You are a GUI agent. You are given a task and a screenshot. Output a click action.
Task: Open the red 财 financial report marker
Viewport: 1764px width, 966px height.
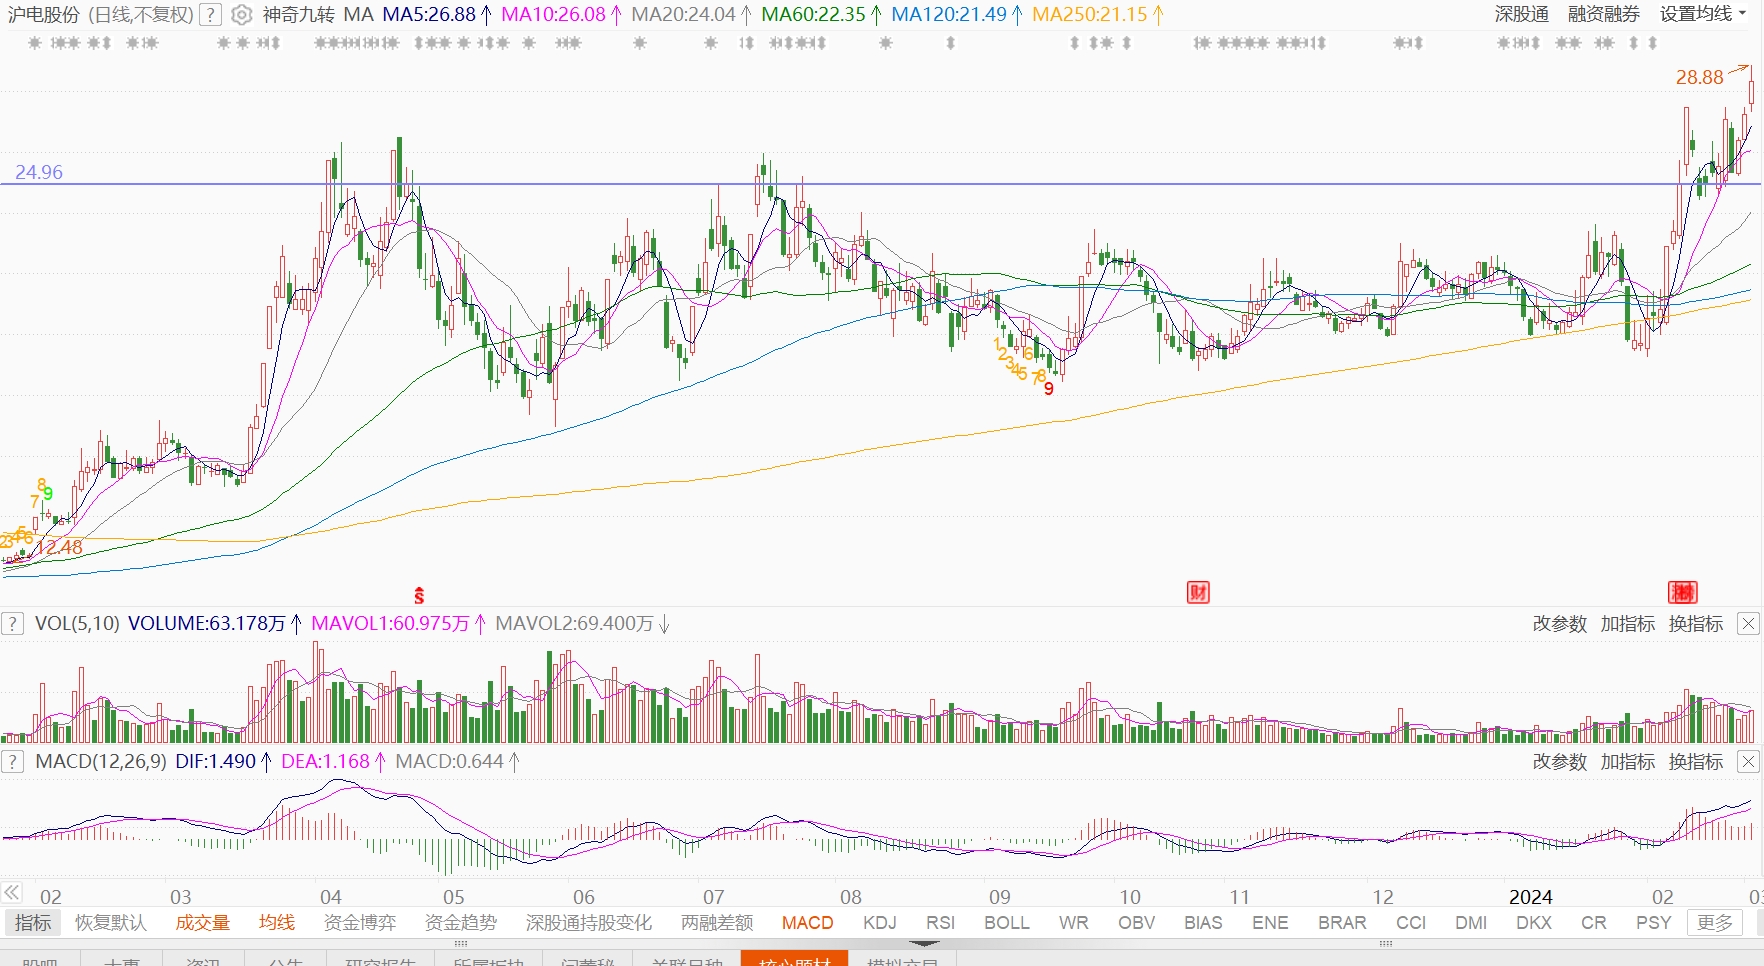(1198, 592)
